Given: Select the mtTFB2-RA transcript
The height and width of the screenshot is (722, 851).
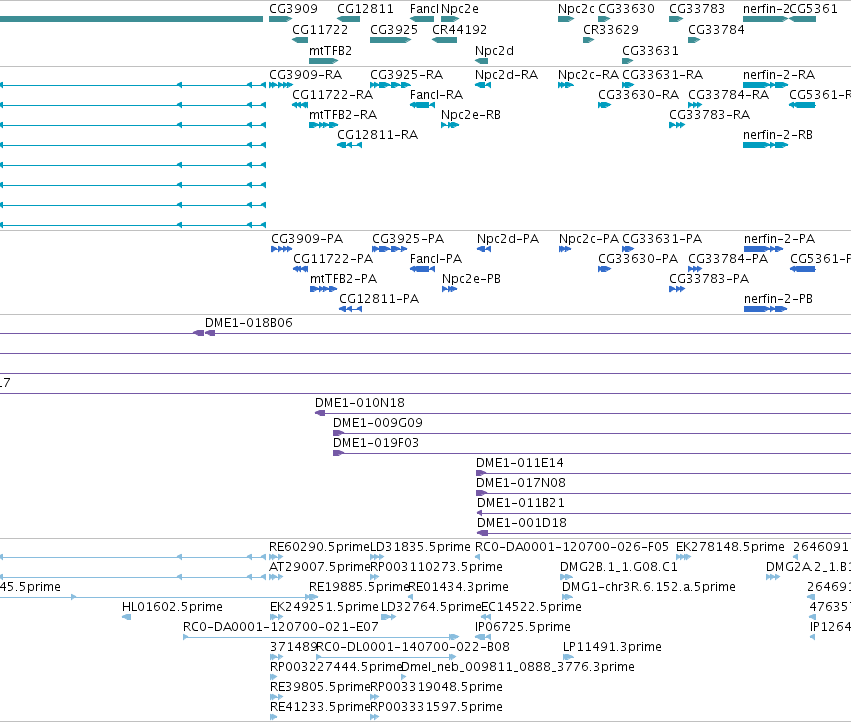Looking at the screenshot, I should pos(323,125).
